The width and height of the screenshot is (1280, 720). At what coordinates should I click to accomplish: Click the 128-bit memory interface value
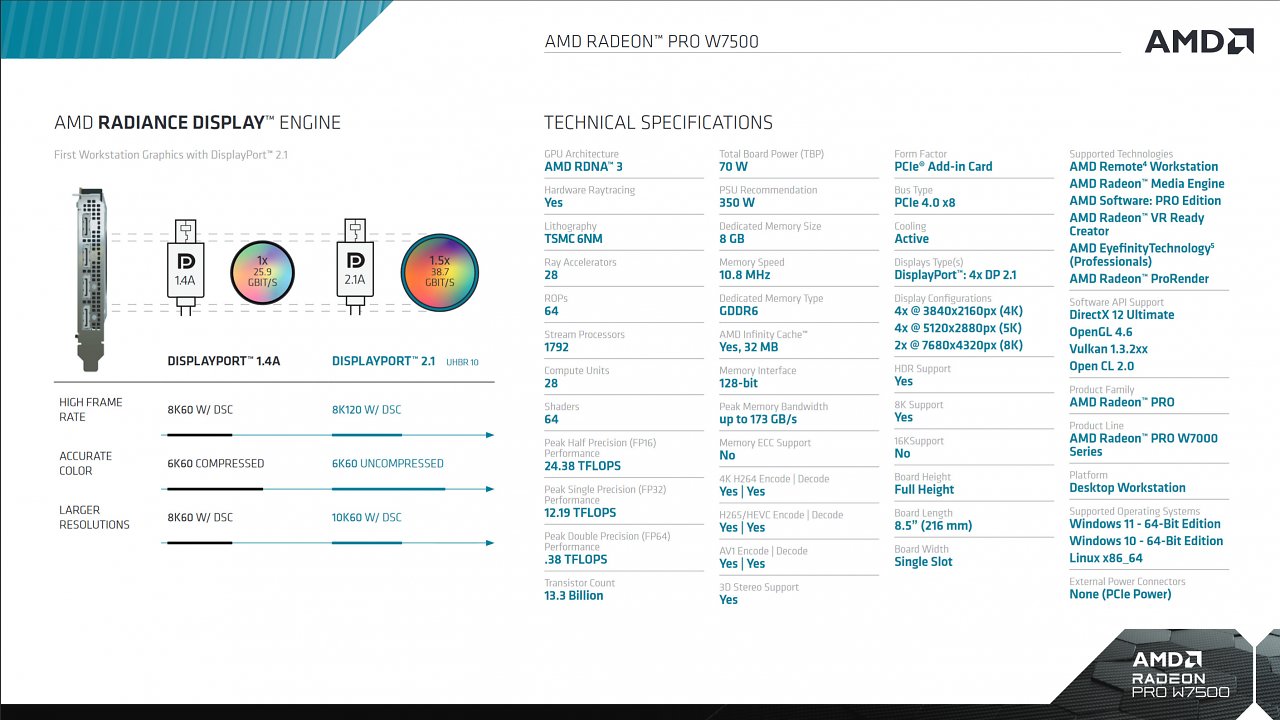tap(738, 383)
